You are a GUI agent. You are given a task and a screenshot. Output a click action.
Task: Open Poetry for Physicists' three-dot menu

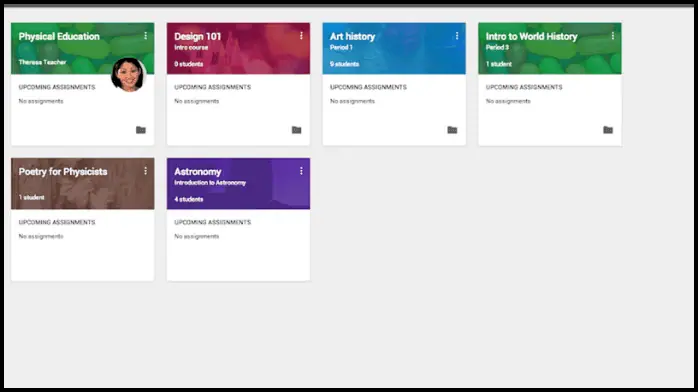(146, 171)
